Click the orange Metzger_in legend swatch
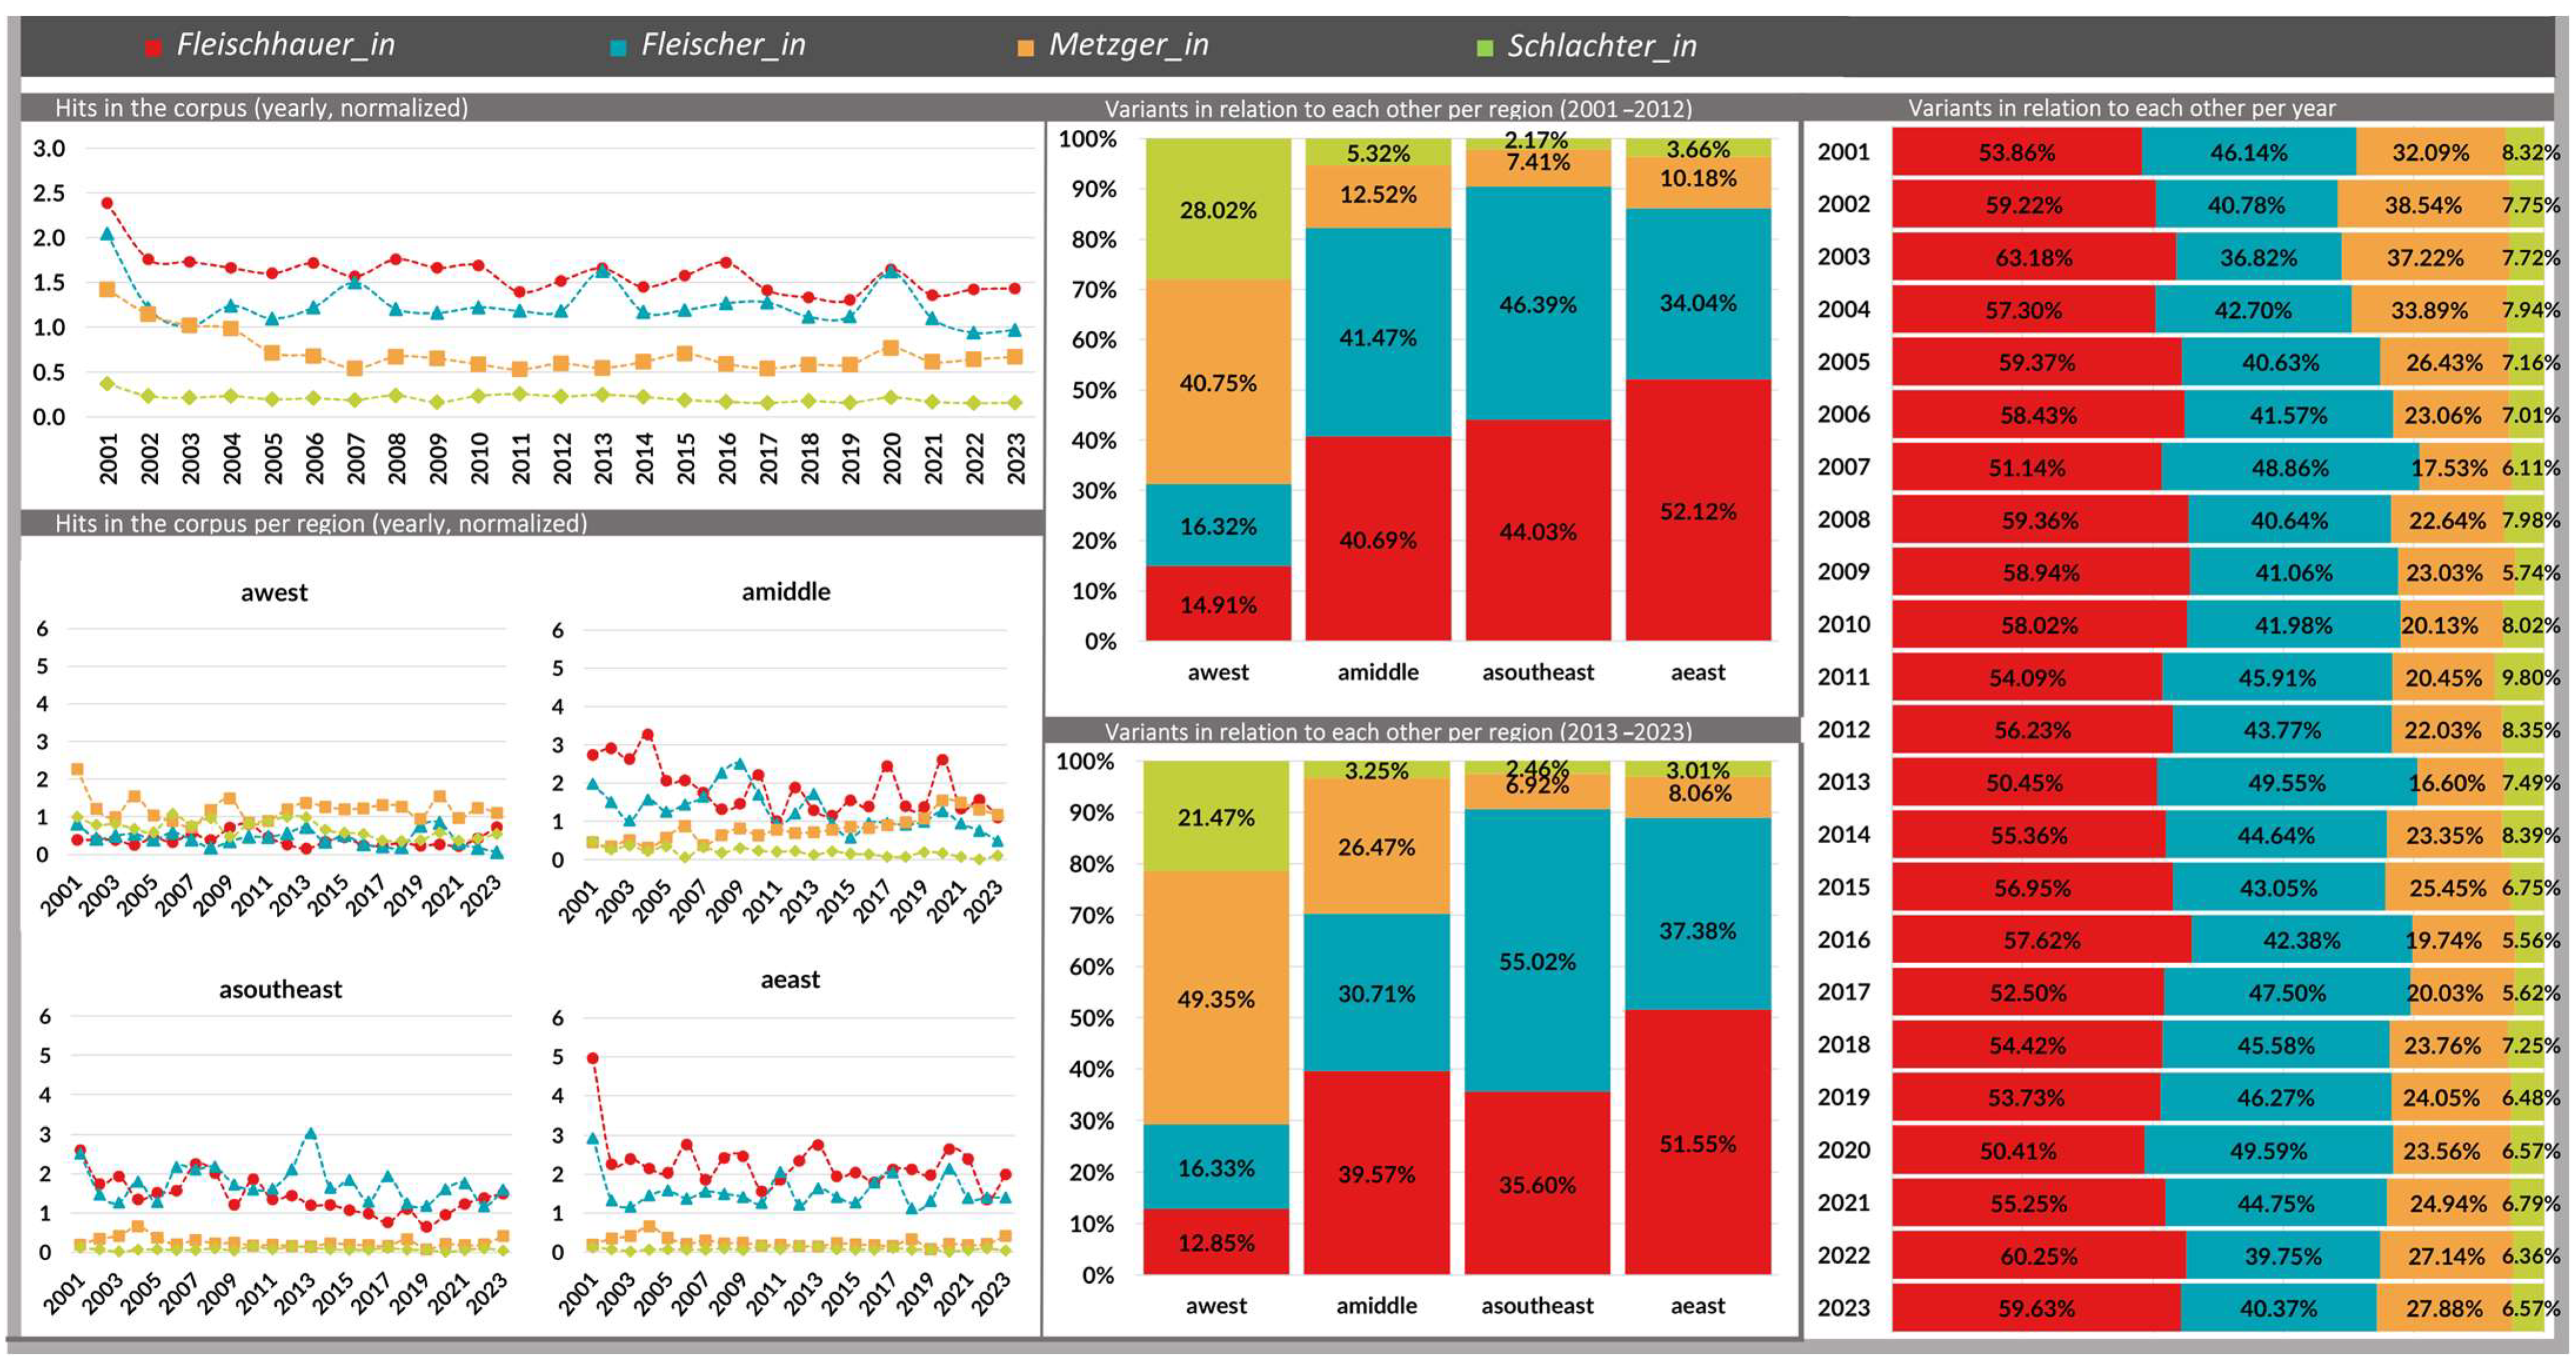2576x1369 pixels. 1025,47
